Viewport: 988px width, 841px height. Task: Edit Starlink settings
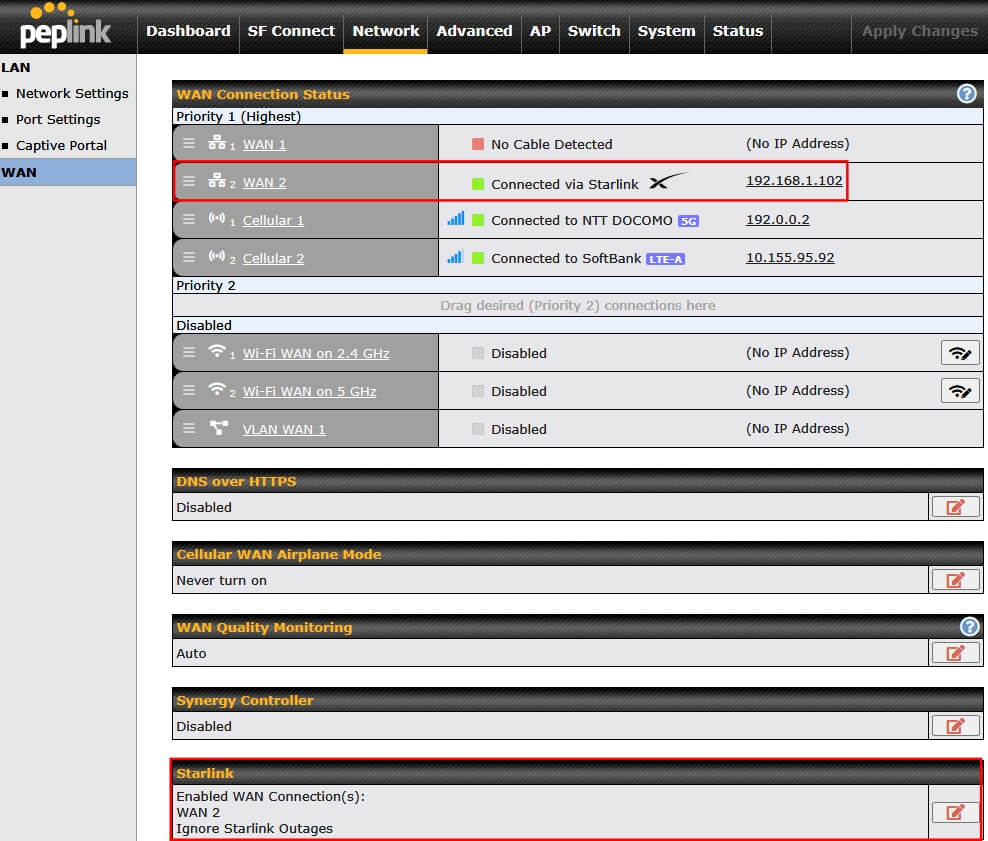pyautogui.click(x=955, y=812)
